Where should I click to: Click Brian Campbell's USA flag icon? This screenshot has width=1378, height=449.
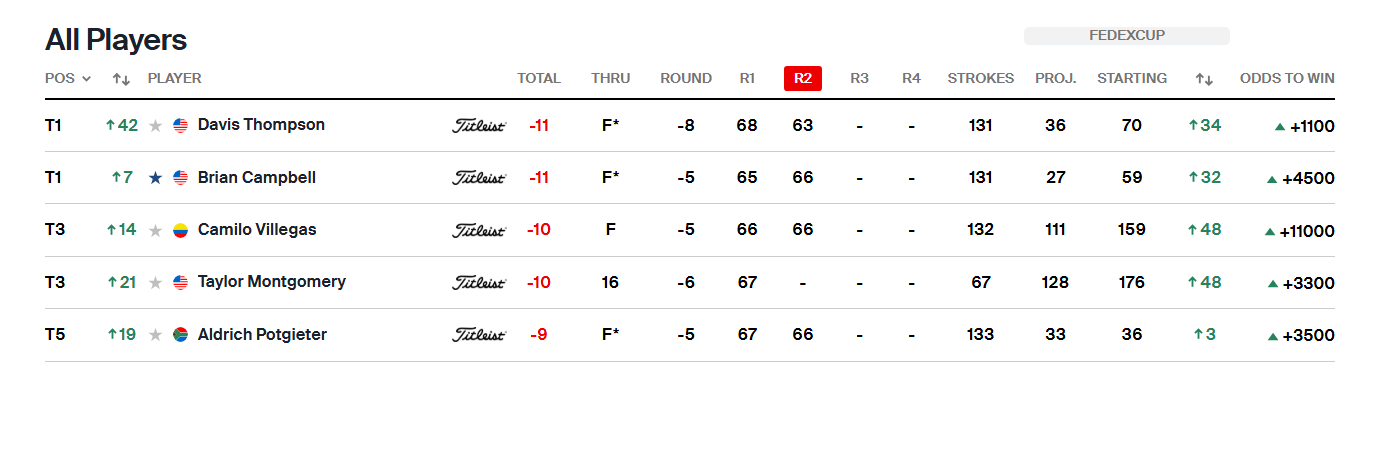click(x=180, y=178)
